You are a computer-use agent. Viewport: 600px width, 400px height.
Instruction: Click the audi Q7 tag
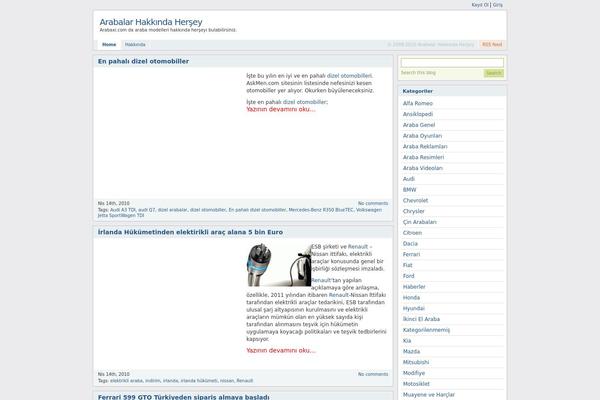point(147,210)
